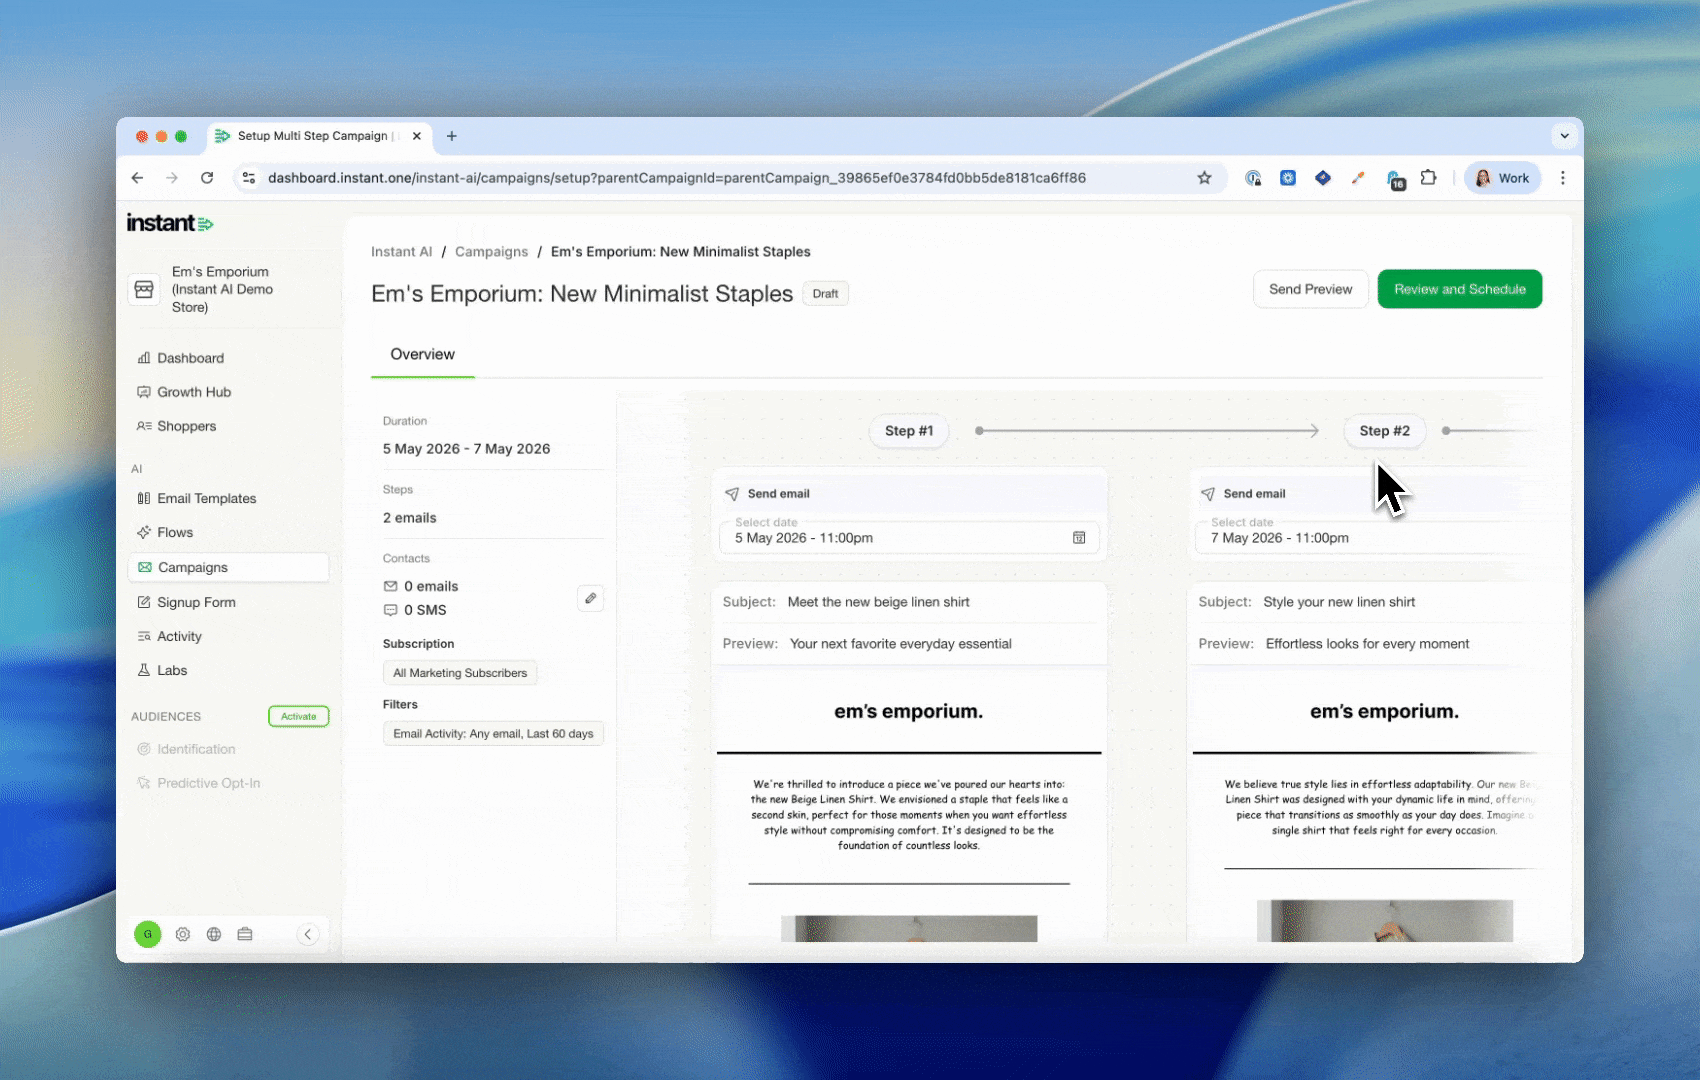This screenshot has height=1080, width=1700.
Task: Click the Email Activity filter chip
Action: point(493,734)
